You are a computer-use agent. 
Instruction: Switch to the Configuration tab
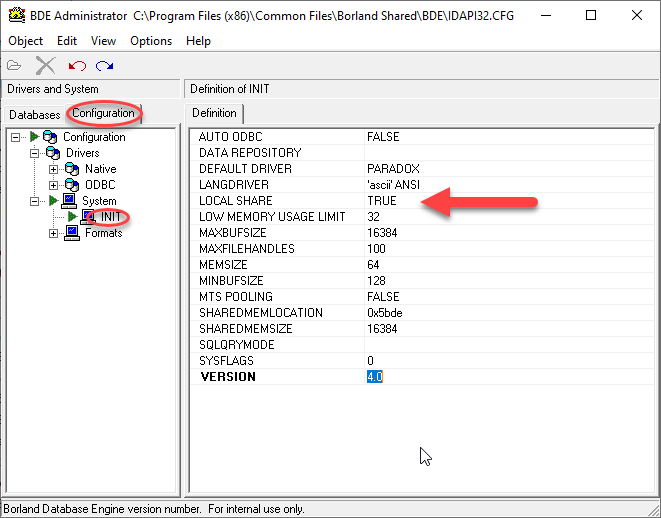click(103, 113)
